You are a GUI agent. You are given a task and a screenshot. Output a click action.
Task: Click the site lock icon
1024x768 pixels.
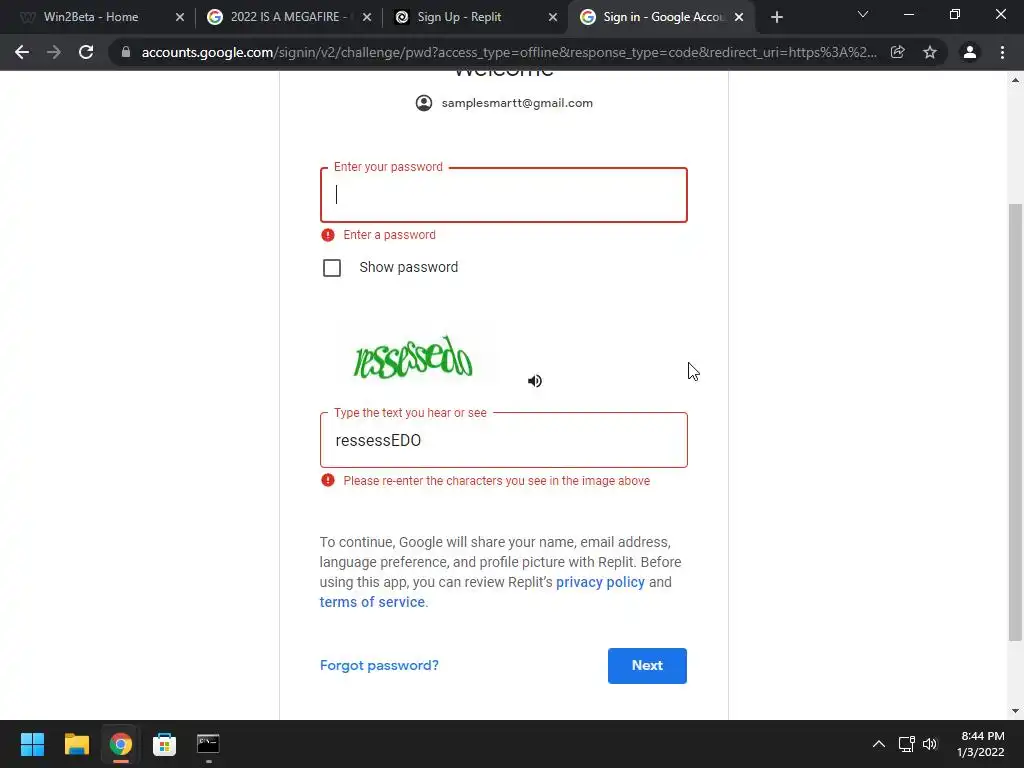(126, 52)
